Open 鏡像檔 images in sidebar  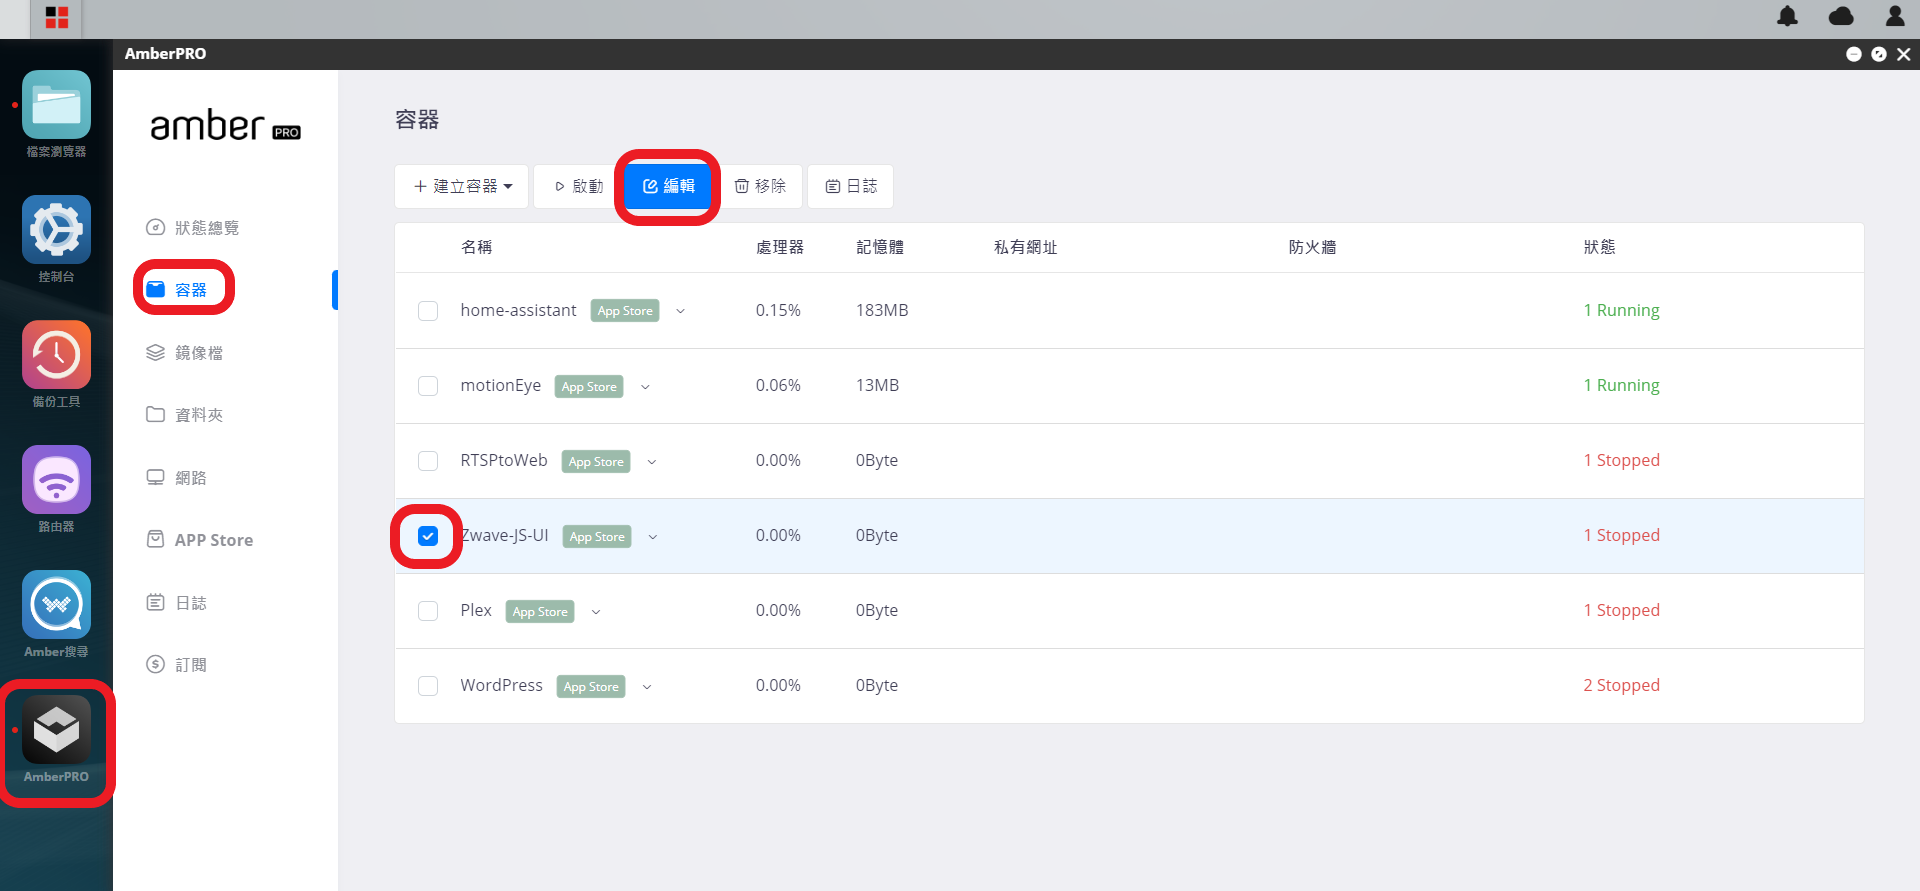[185, 353]
